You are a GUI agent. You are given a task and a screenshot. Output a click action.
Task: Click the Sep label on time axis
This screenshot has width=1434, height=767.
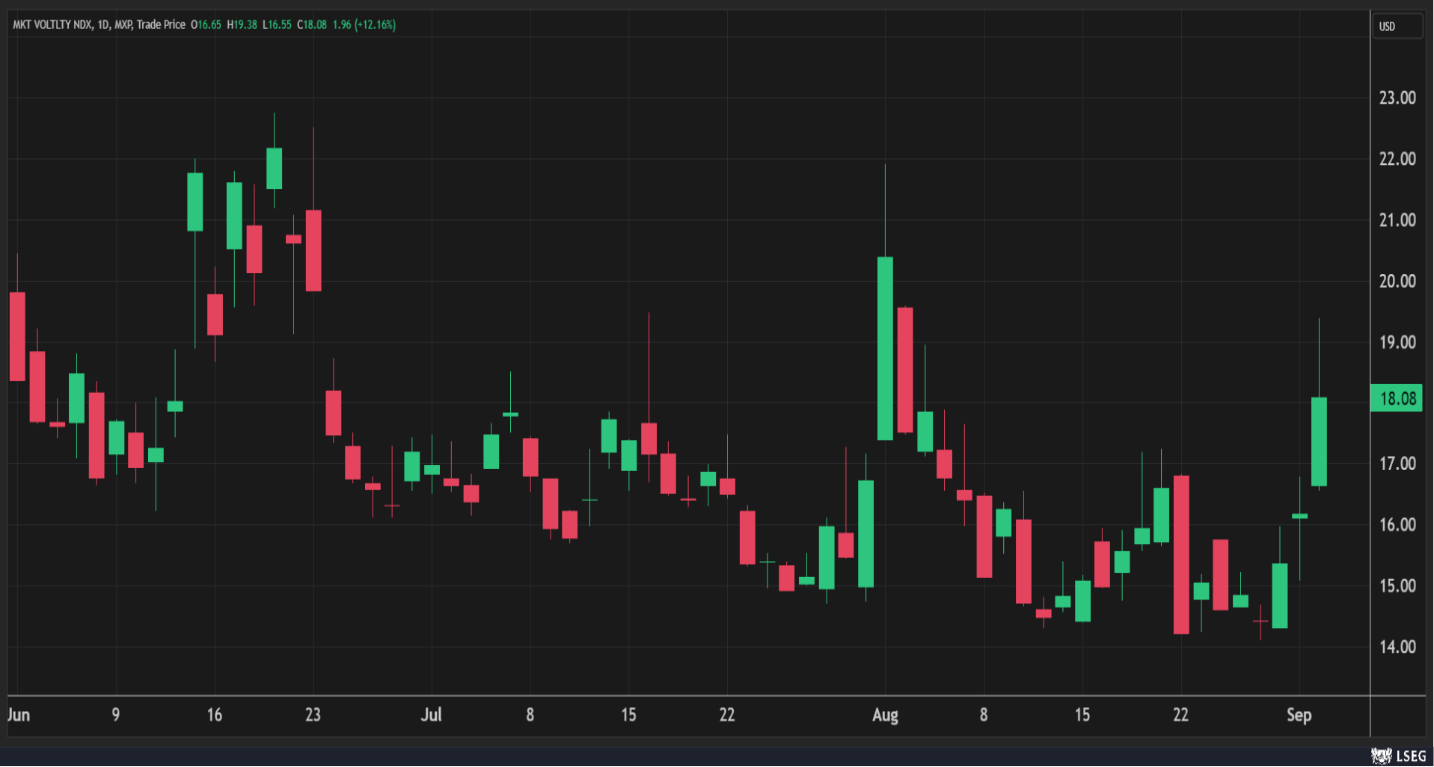(1299, 715)
